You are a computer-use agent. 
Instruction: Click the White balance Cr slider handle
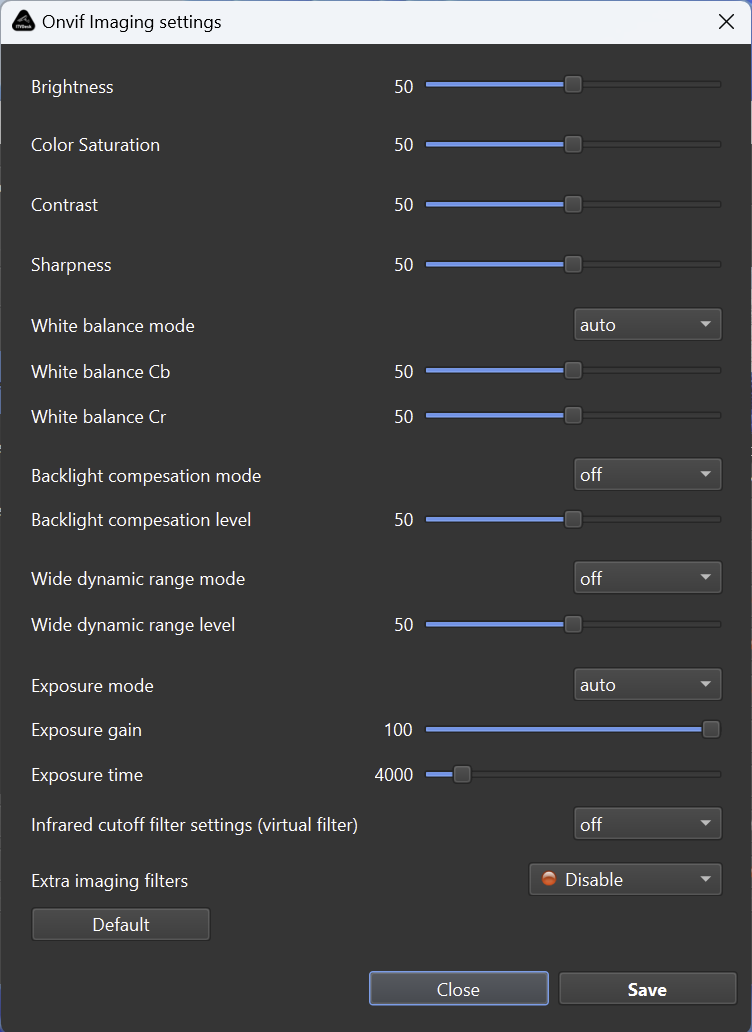(x=573, y=415)
